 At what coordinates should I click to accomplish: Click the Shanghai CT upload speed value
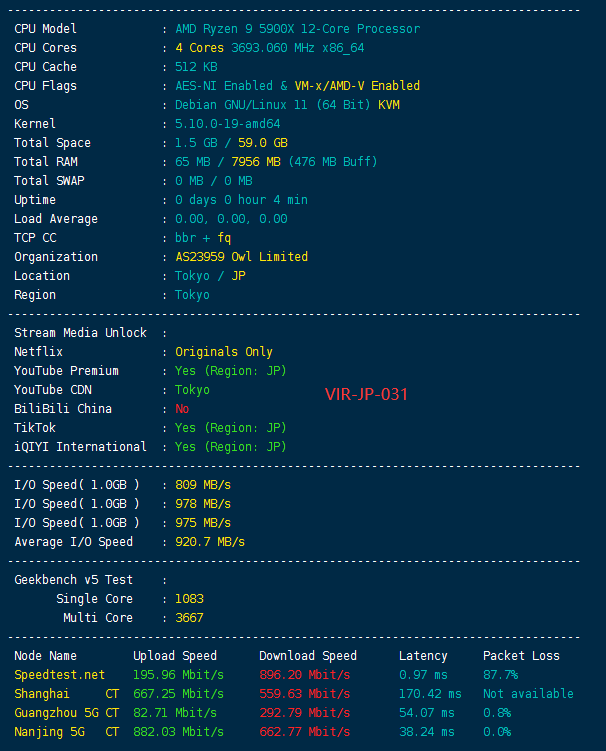pyautogui.click(x=178, y=694)
